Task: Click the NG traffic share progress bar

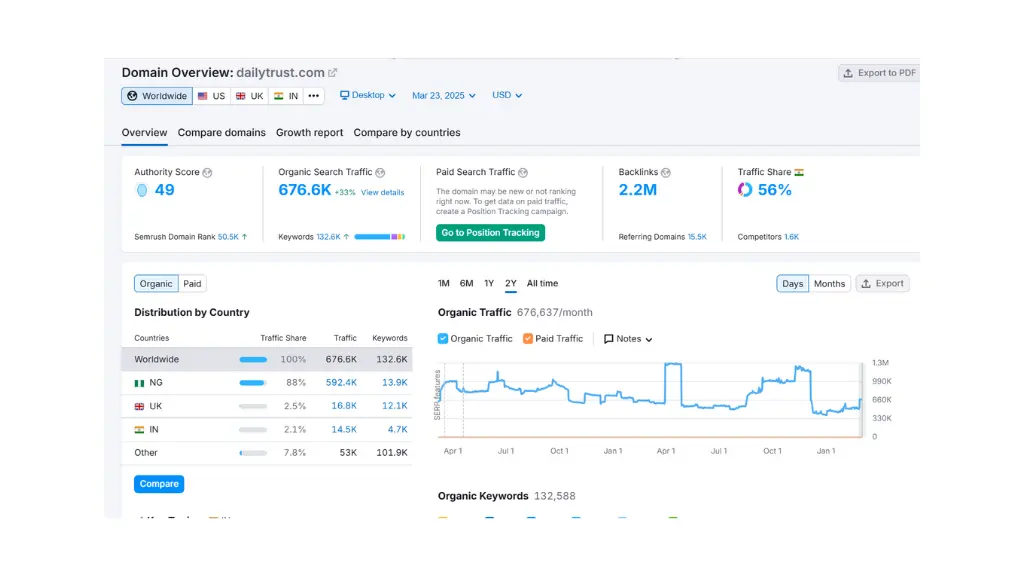Action: pos(253,383)
